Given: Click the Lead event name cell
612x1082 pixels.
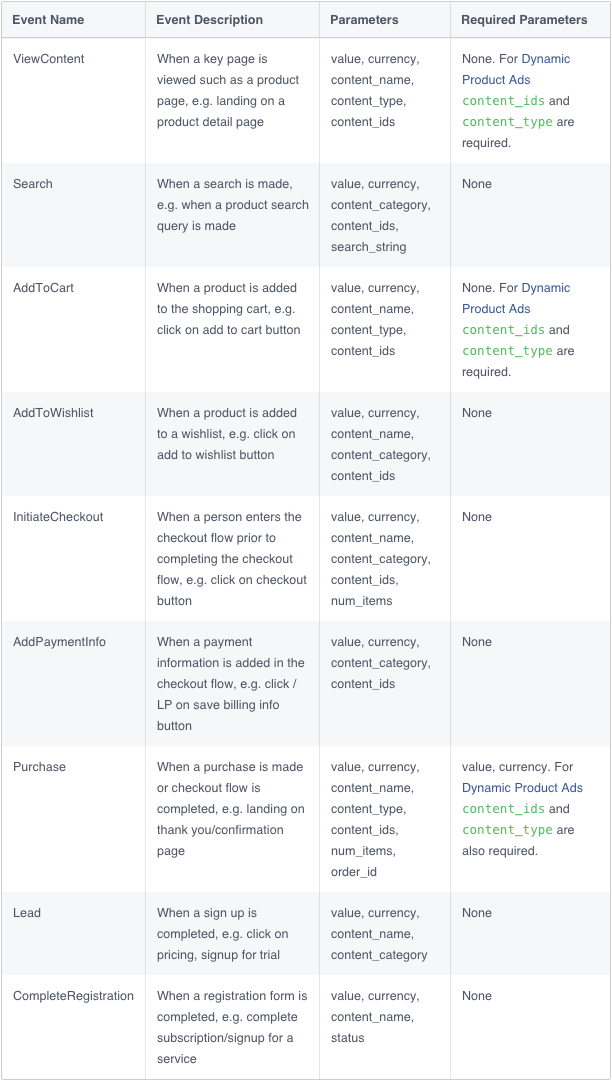Looking at the screenshot, I should 27,913.
